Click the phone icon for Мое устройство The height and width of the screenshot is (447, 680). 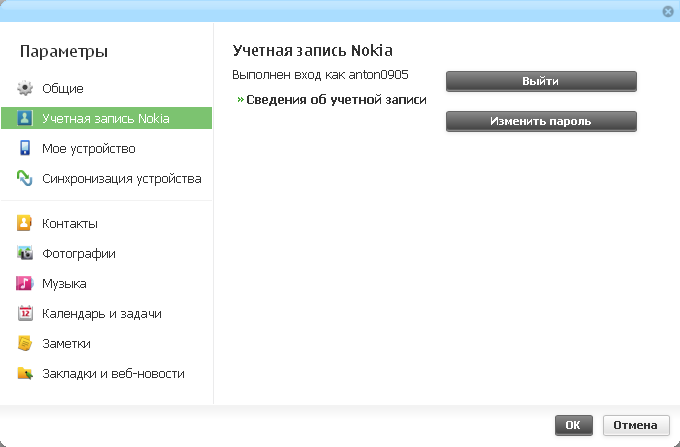pyautogui.click(x=25, y=149)
